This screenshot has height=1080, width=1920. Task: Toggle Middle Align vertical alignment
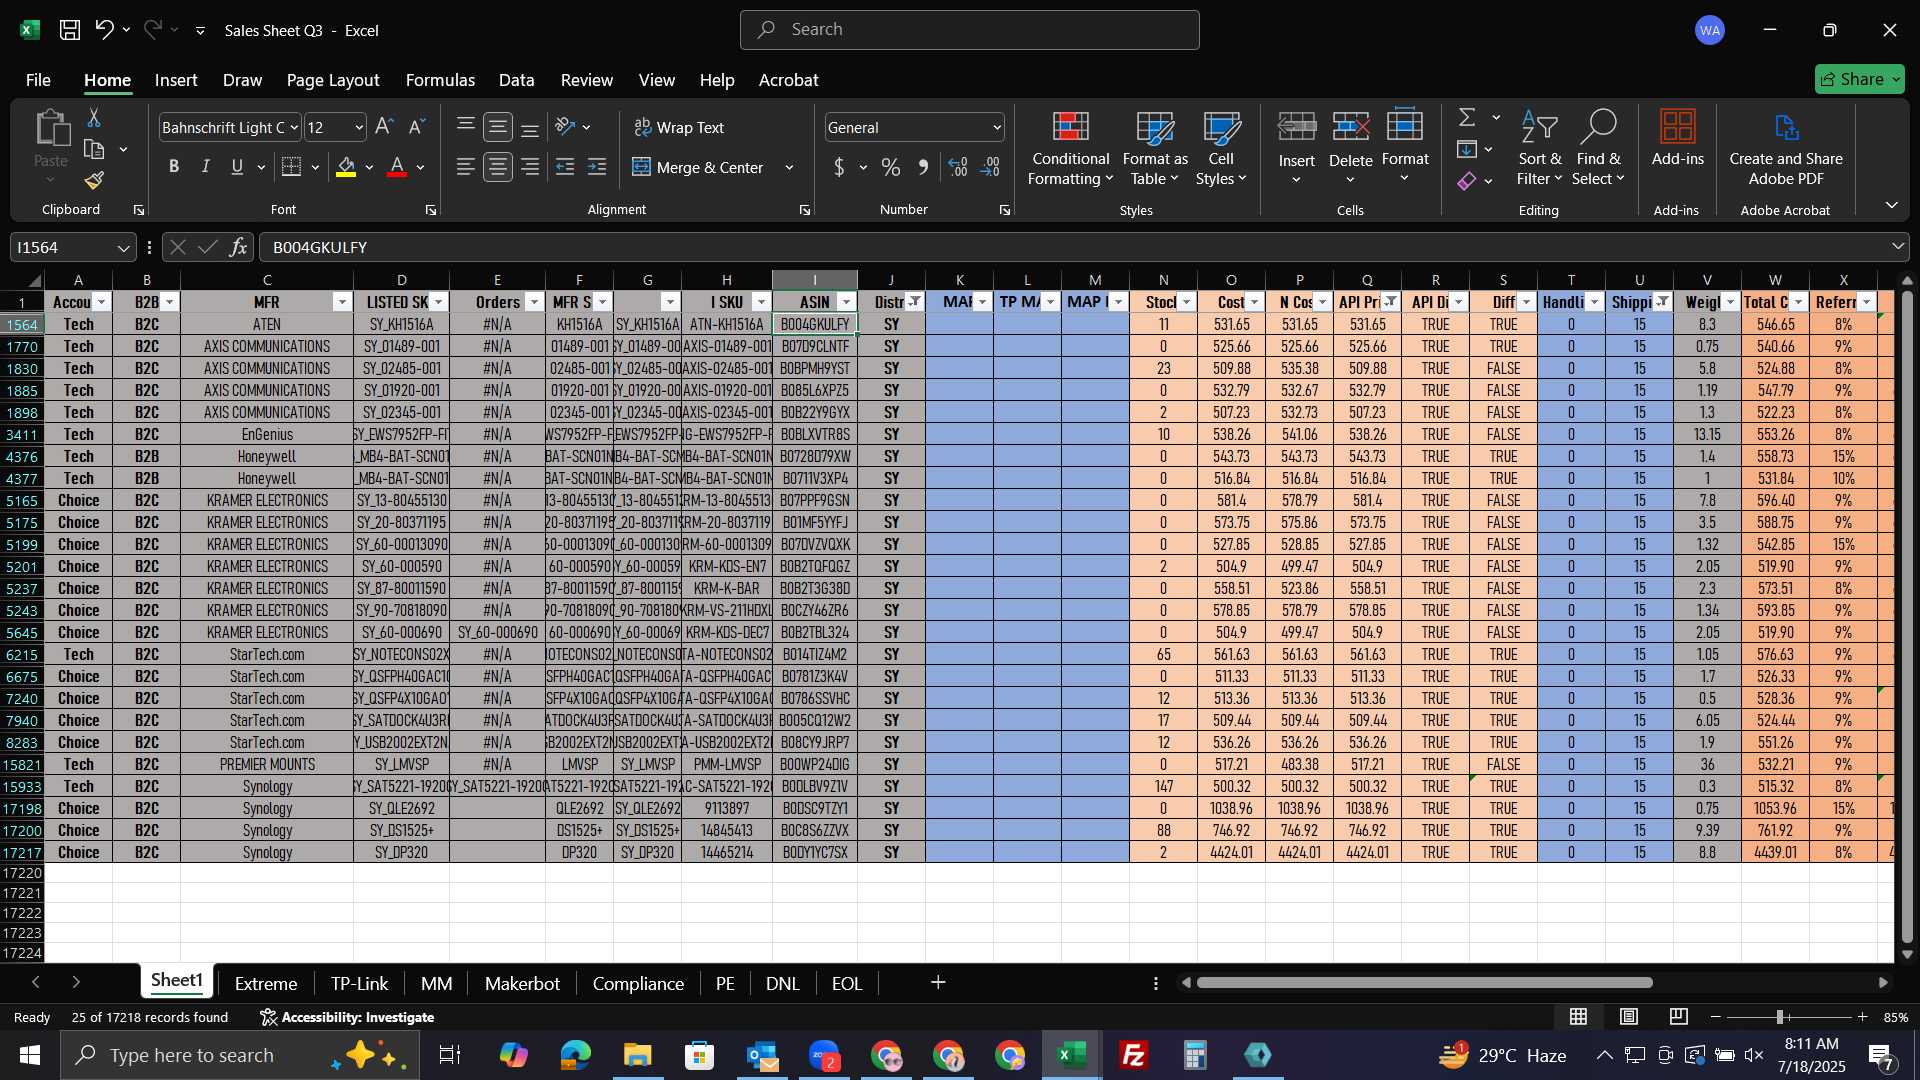(x=498, y=127)
